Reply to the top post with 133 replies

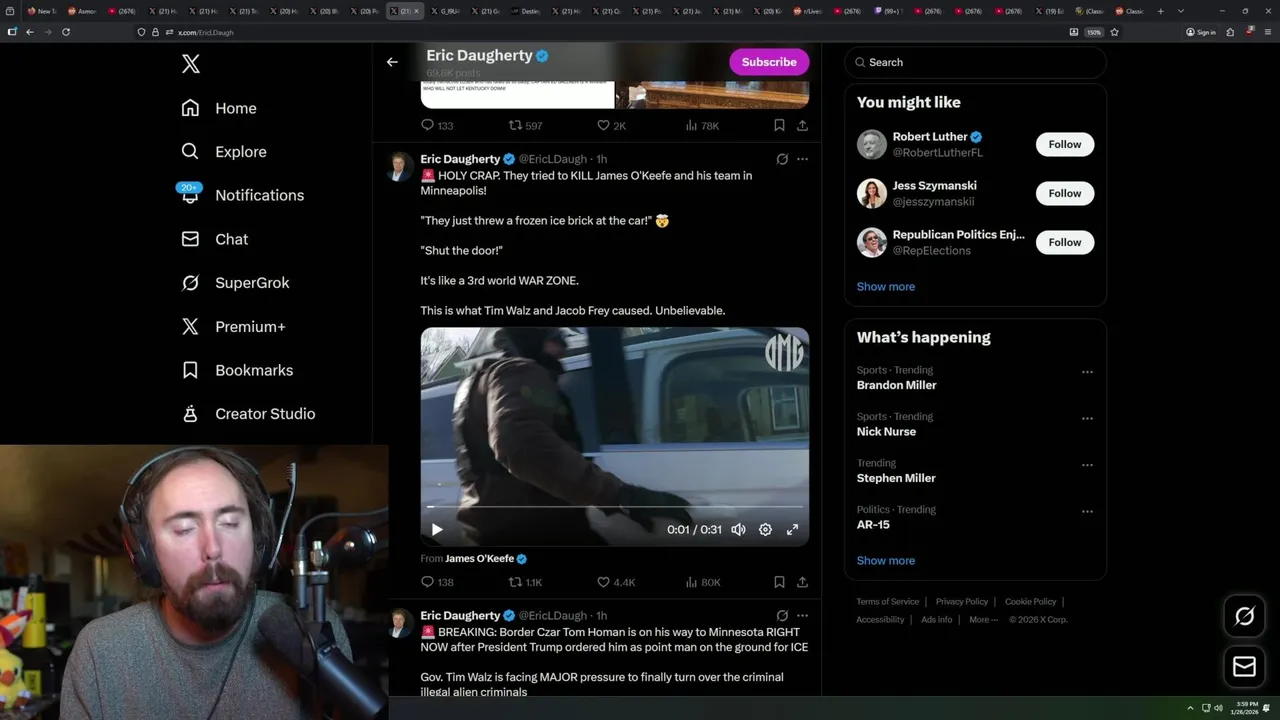coord(437,126)
